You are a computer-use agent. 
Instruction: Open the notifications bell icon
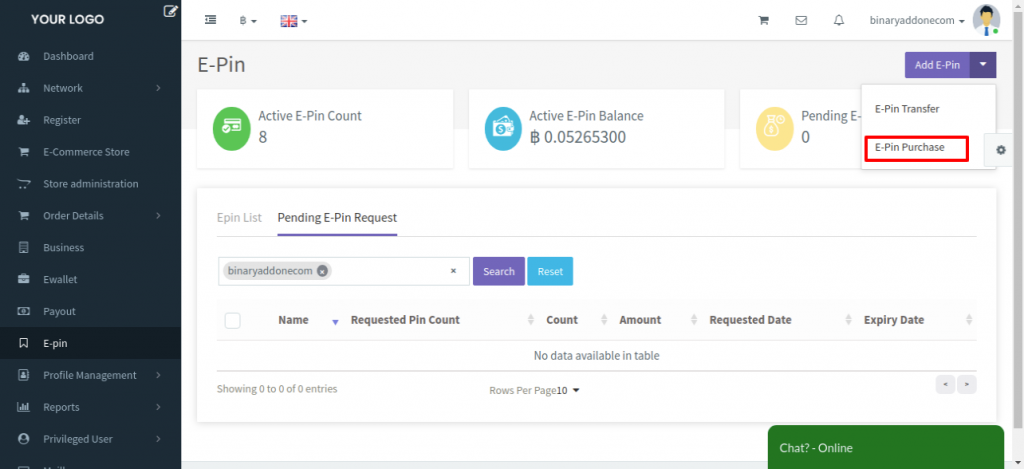tap(839, 20)
